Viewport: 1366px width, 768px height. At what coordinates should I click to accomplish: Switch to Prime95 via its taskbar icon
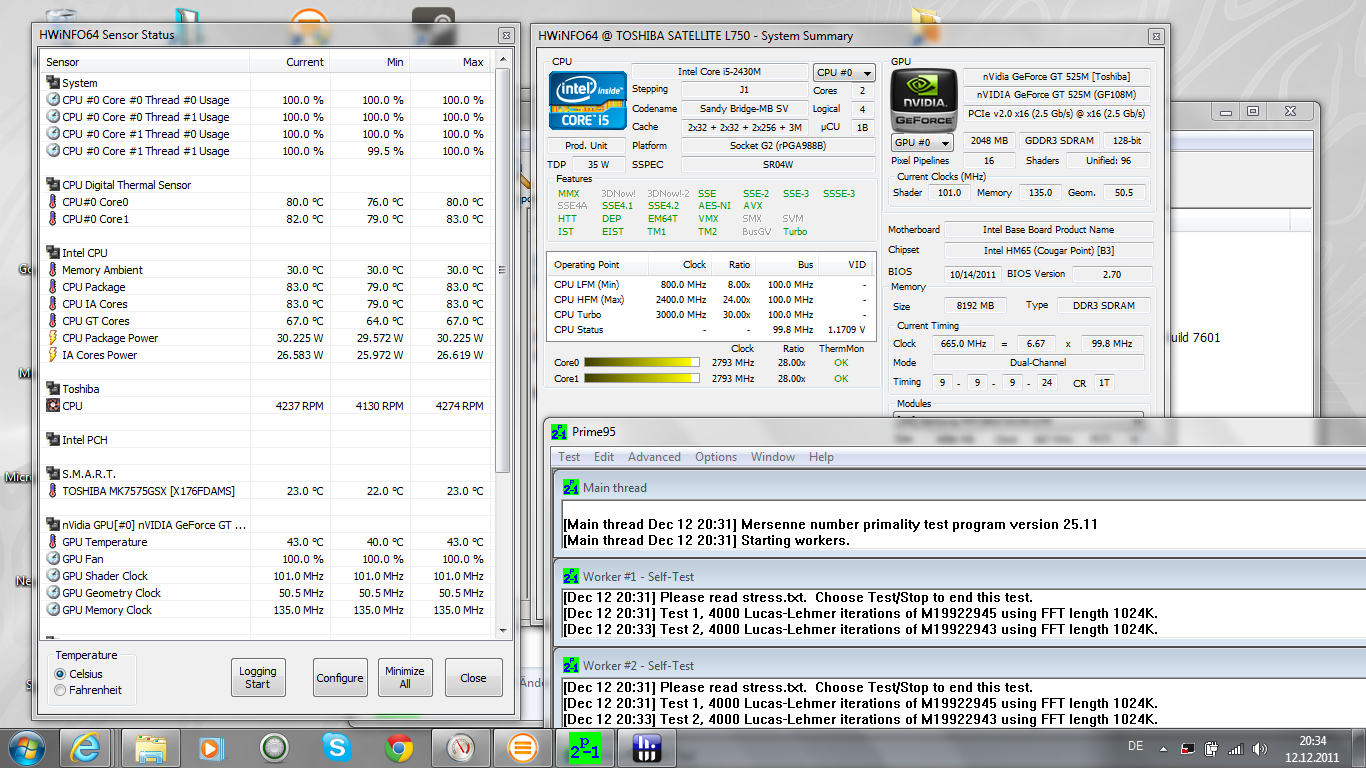click(583, 748)
